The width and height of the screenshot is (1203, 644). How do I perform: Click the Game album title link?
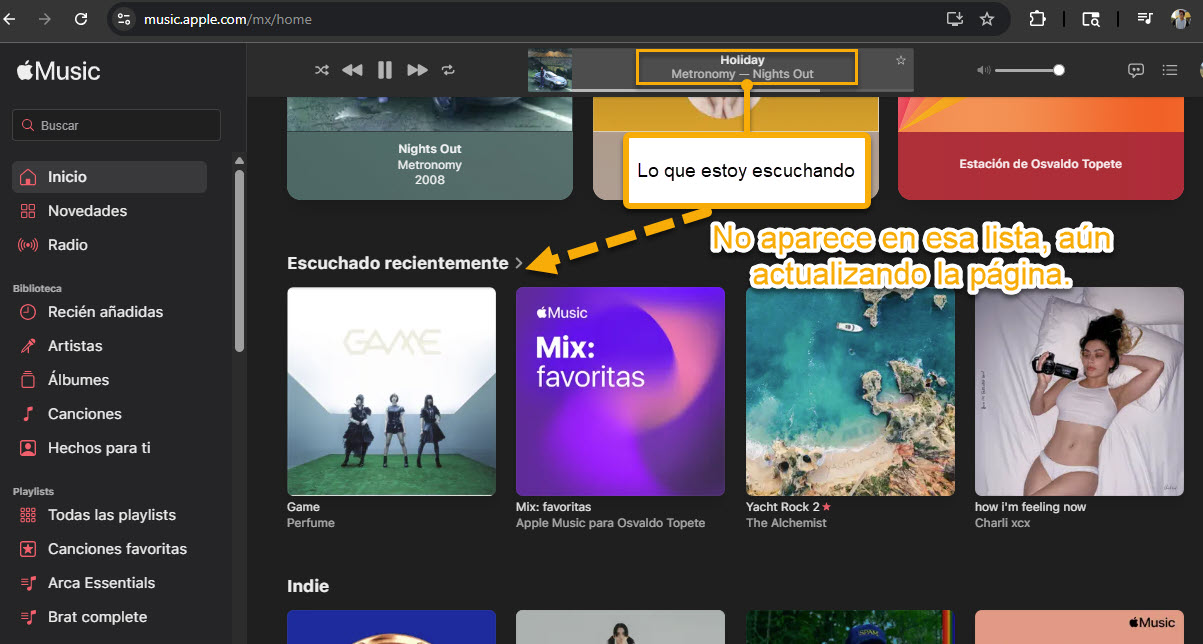pyautogui.click(x=303, y=507)
